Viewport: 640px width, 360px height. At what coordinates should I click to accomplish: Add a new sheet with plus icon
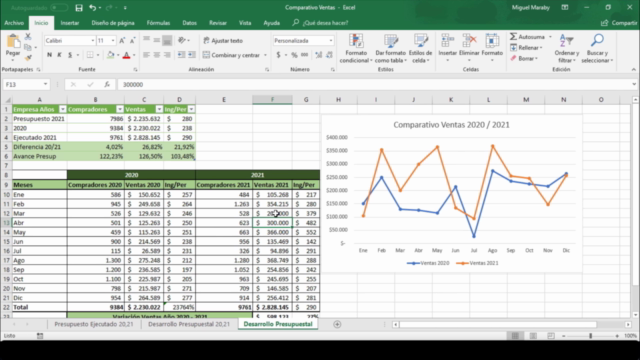pyautogui.click(x=337, y=324)
